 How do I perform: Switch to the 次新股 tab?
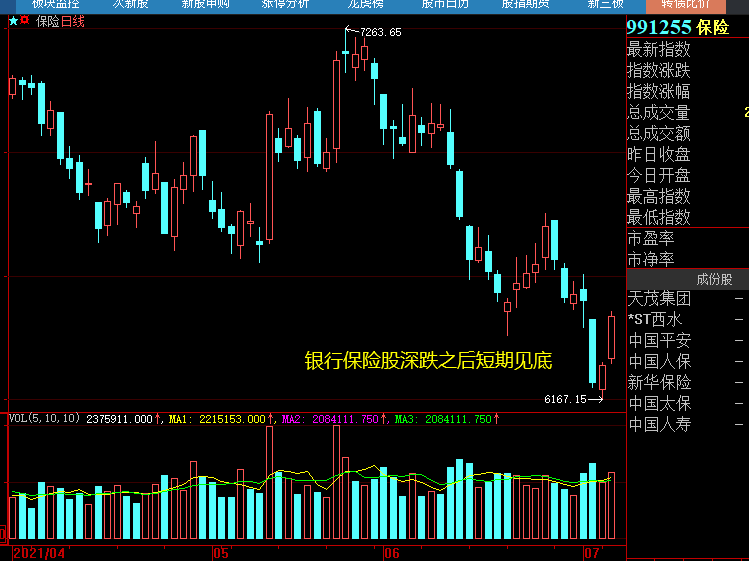[x=130, y=4]
